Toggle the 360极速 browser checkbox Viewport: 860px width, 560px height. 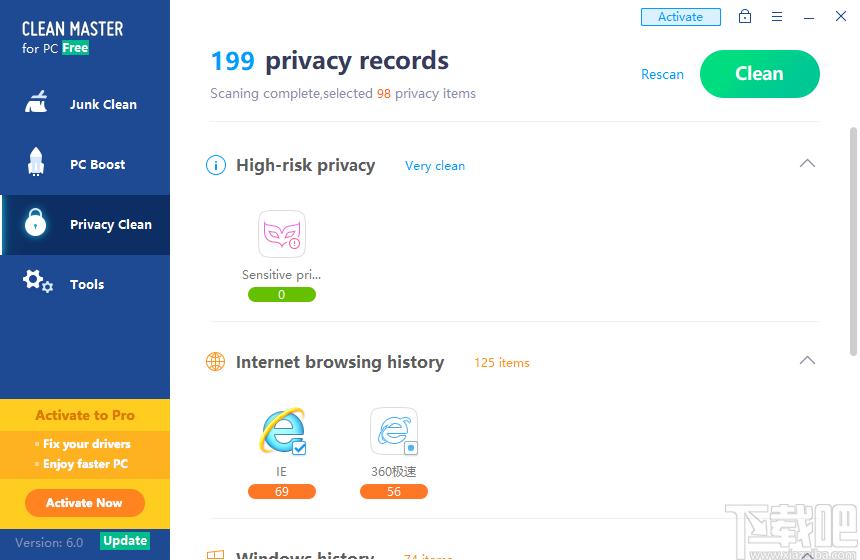coord(411,448)
